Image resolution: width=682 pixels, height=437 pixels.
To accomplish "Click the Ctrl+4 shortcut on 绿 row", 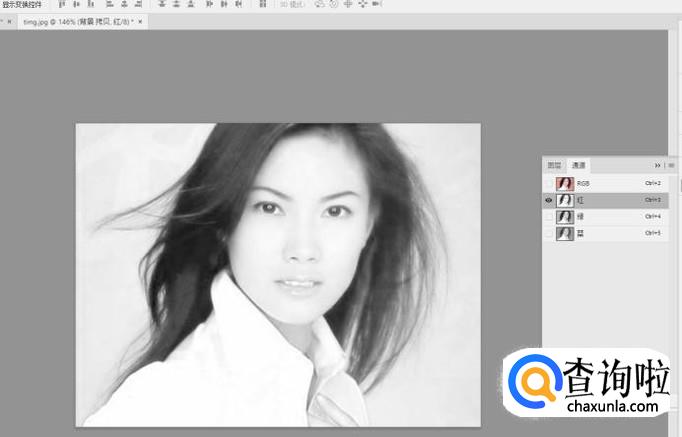I will [653, 217].
